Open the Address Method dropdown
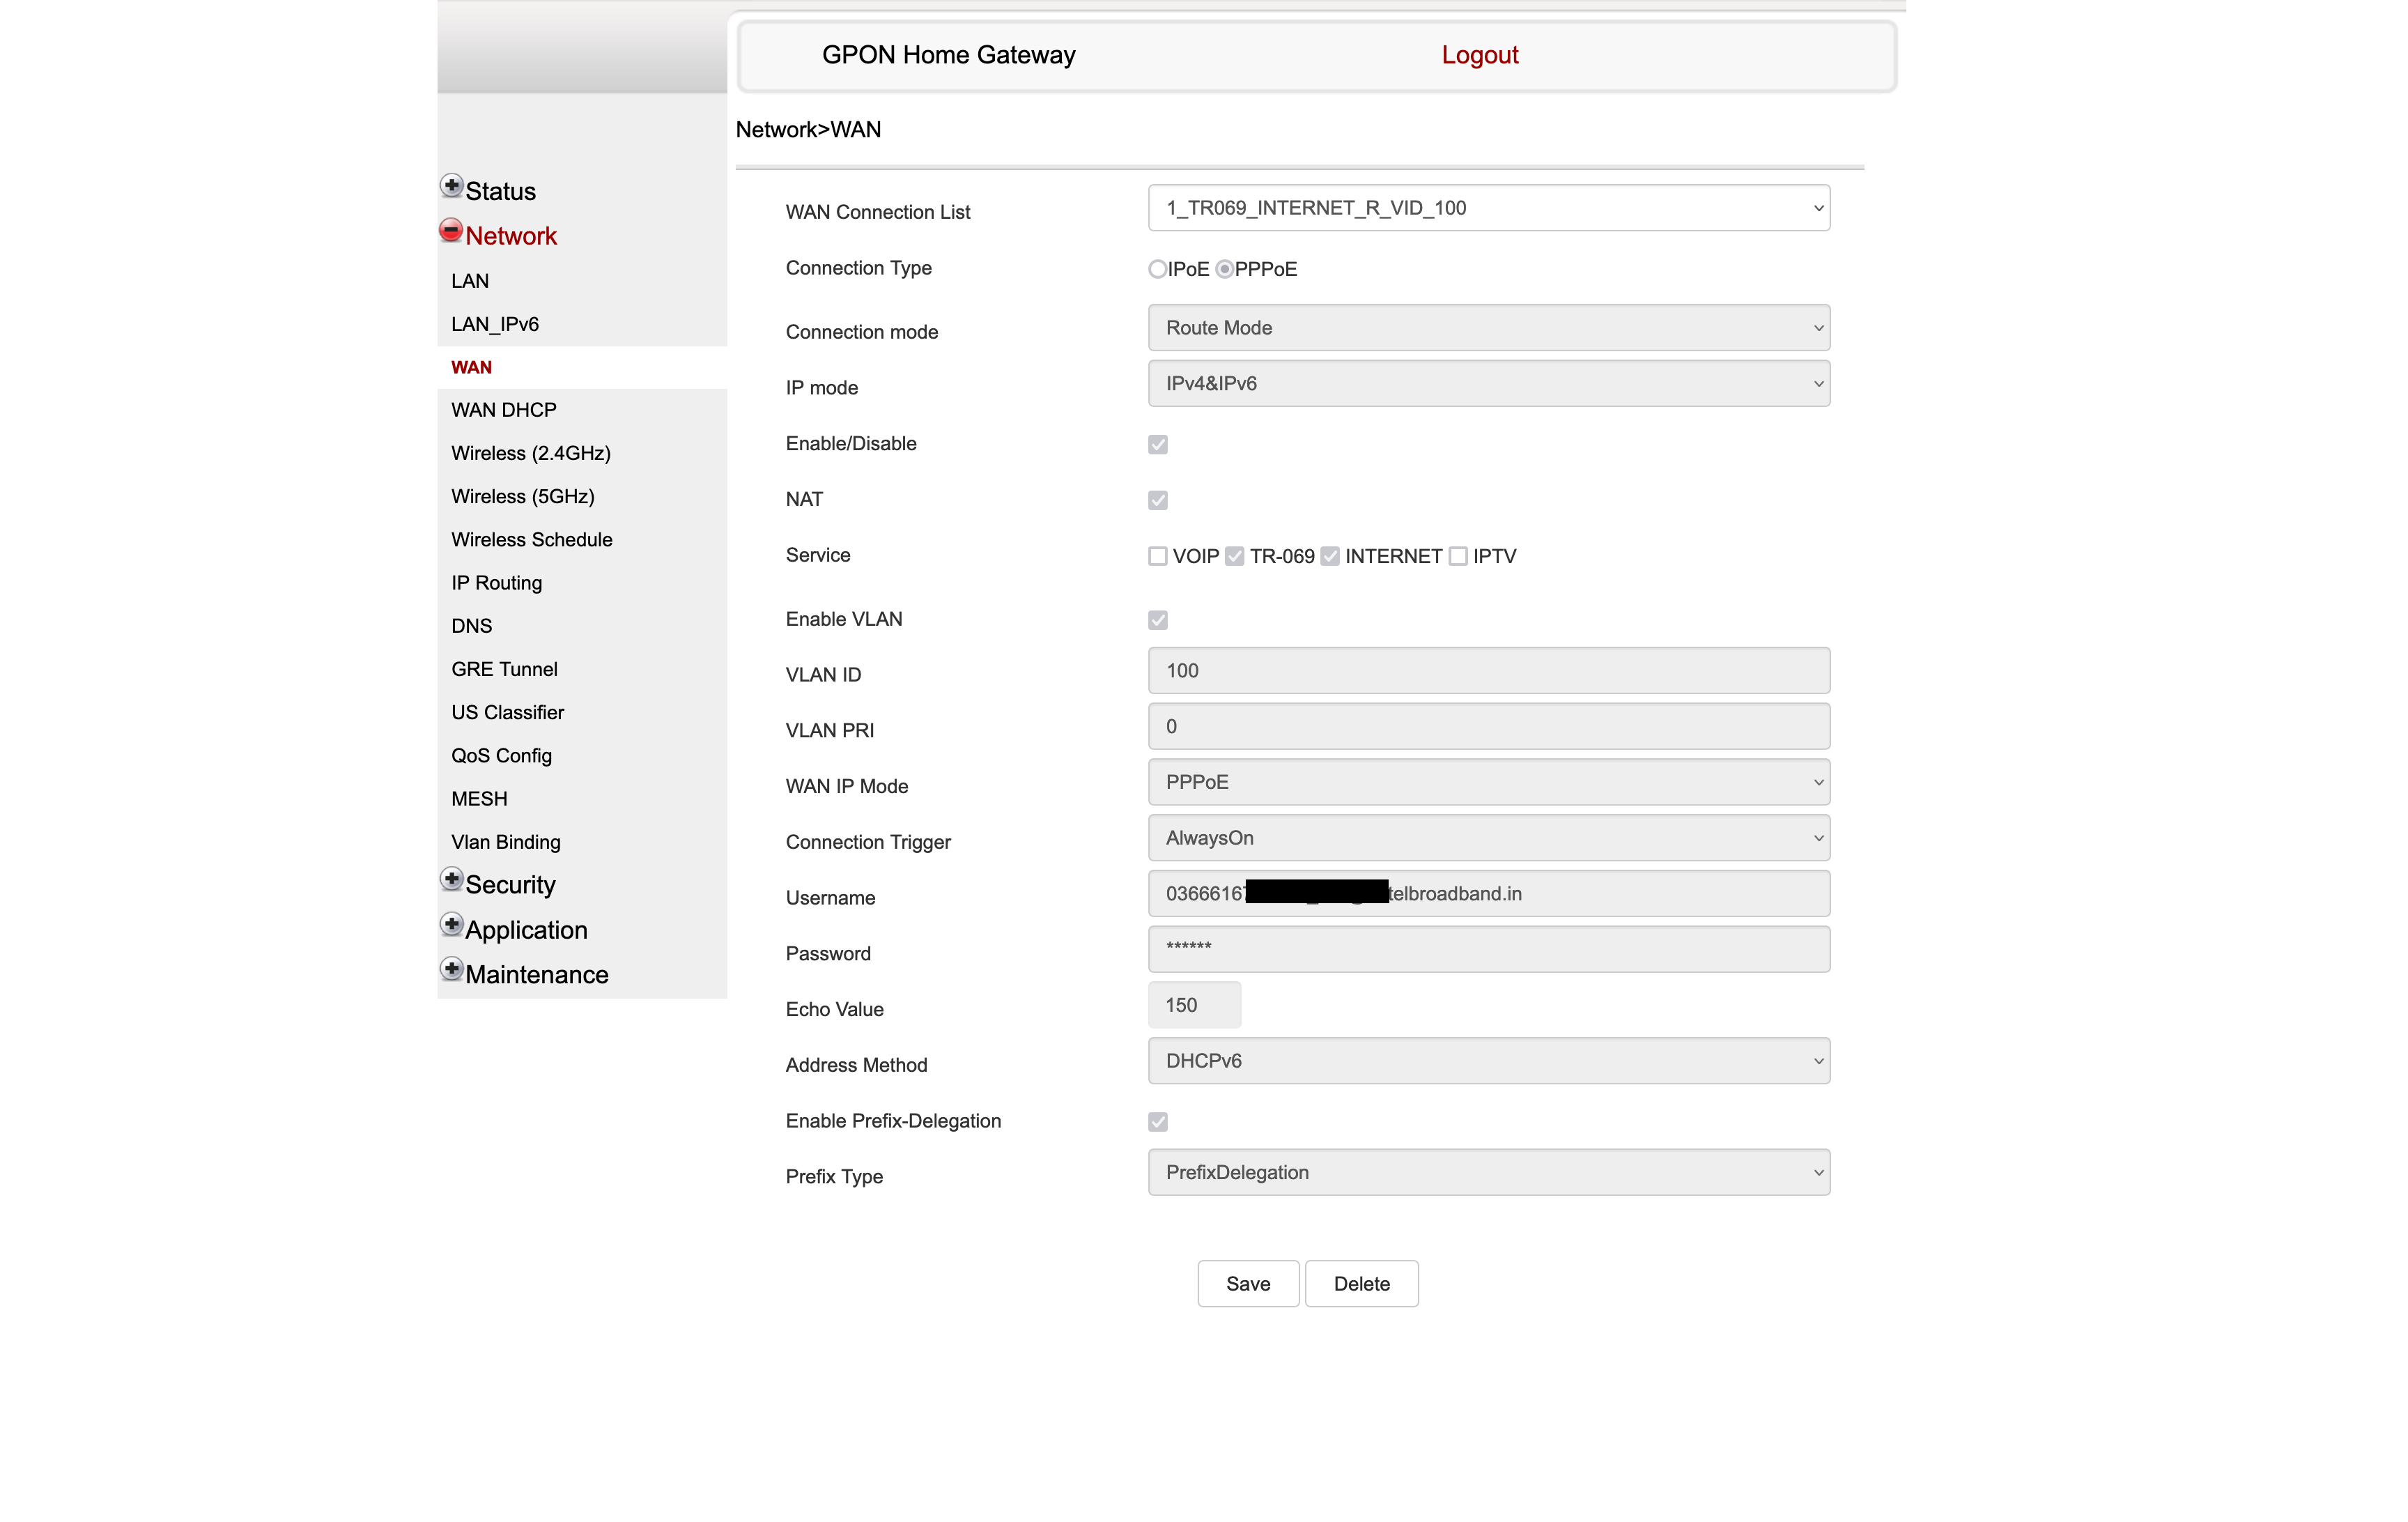 pos(1488,1061)
